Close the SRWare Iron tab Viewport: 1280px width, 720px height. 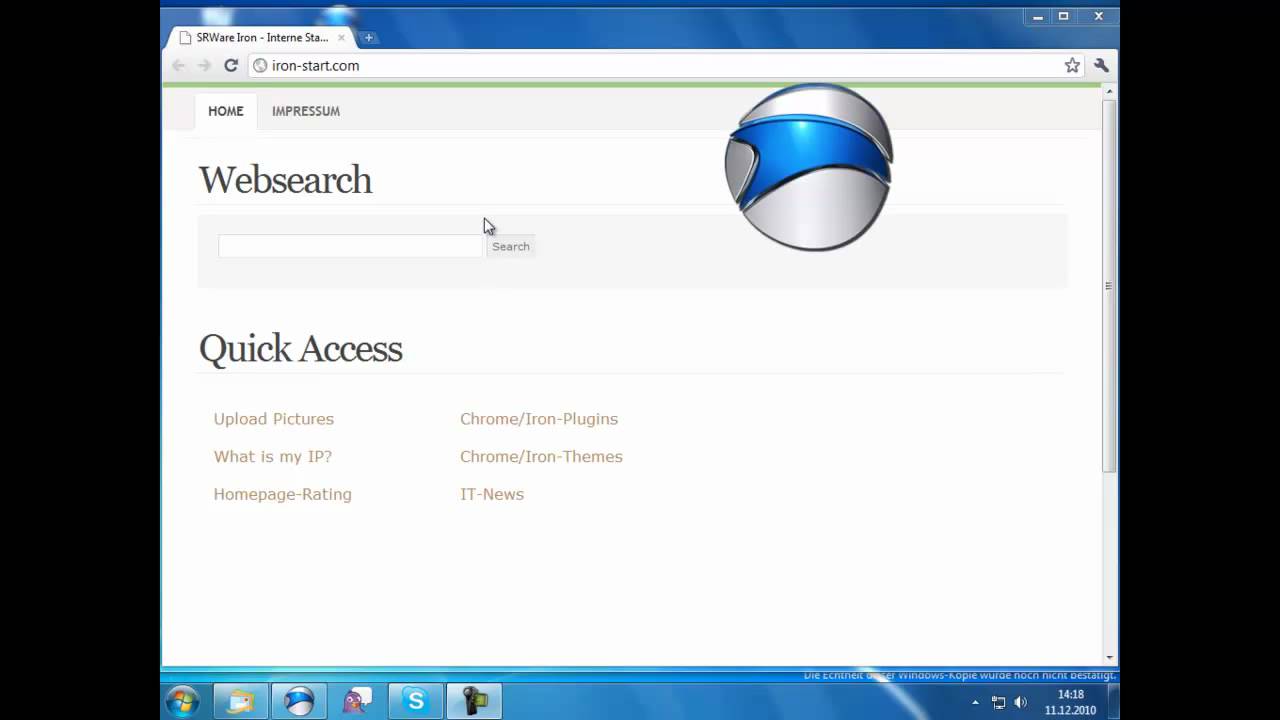coord(341,38)
